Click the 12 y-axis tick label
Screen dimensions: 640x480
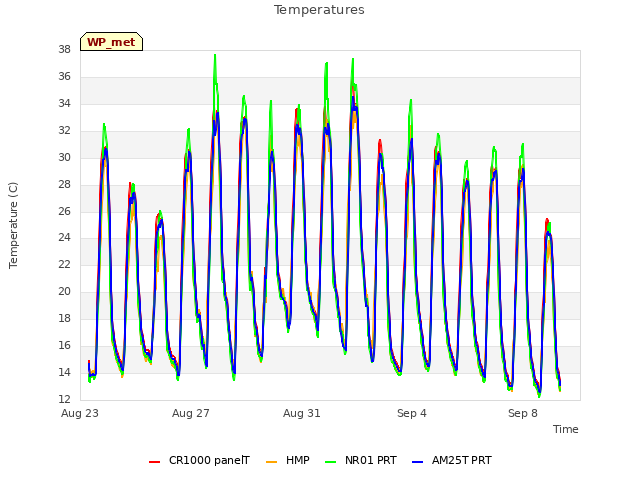64,400
